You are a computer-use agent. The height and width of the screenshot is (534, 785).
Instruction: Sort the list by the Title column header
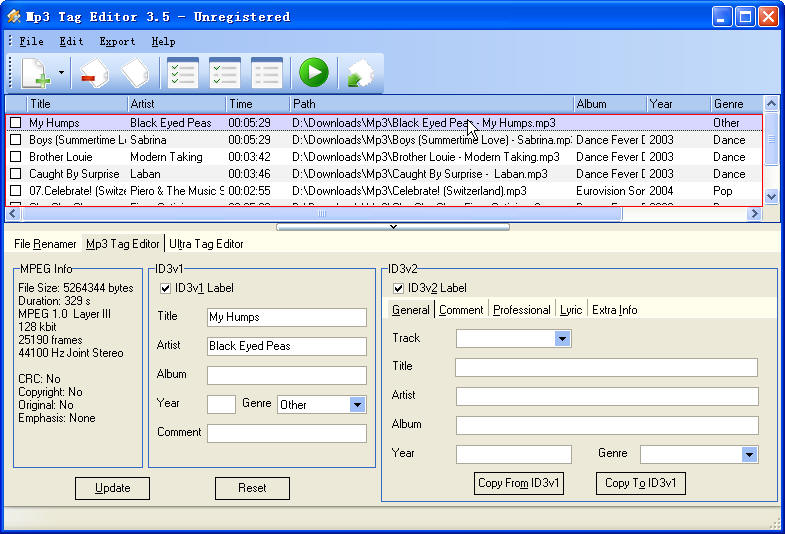(77, 104)
